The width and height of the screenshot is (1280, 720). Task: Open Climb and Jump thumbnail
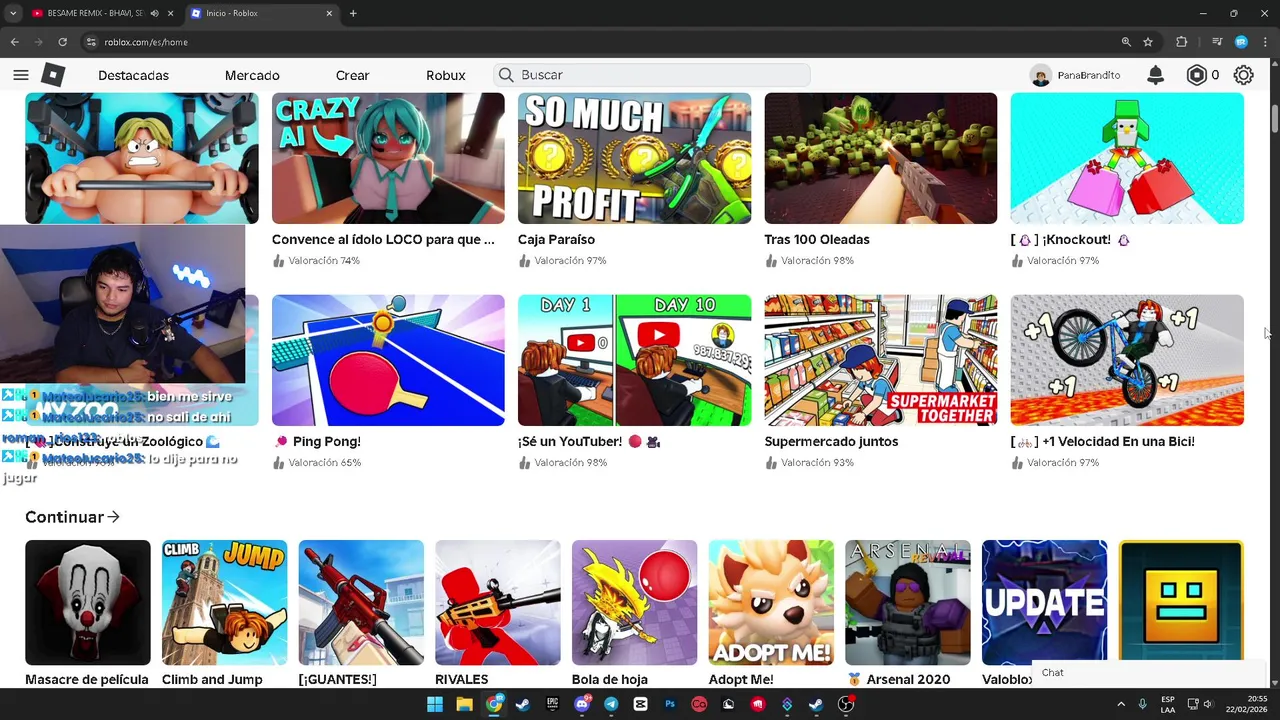(x=224, y=602)
